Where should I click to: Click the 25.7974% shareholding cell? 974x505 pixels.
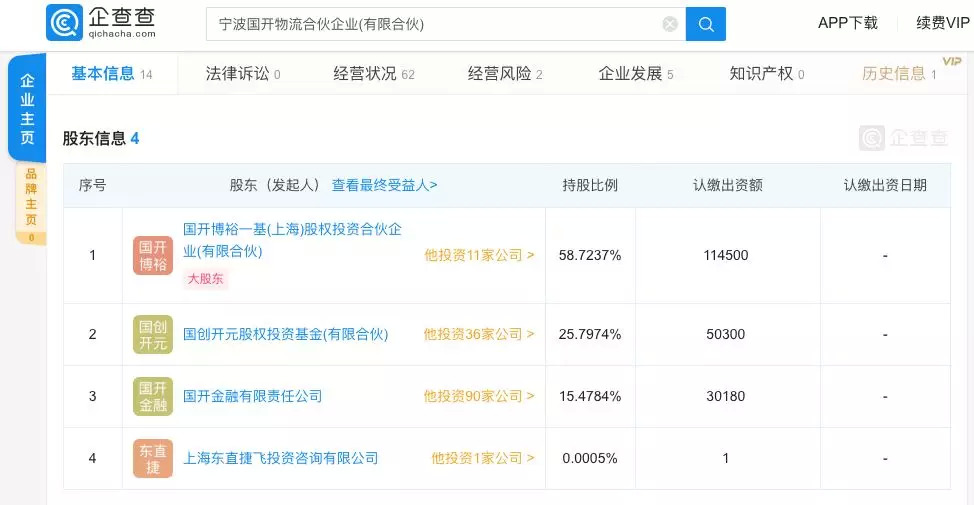click(x=590, y=334)
